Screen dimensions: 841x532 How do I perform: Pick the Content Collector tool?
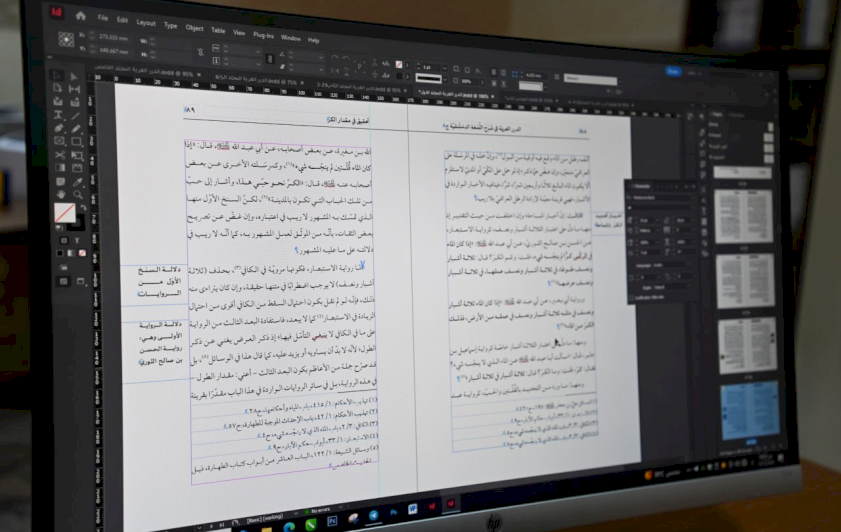point(58,101)
